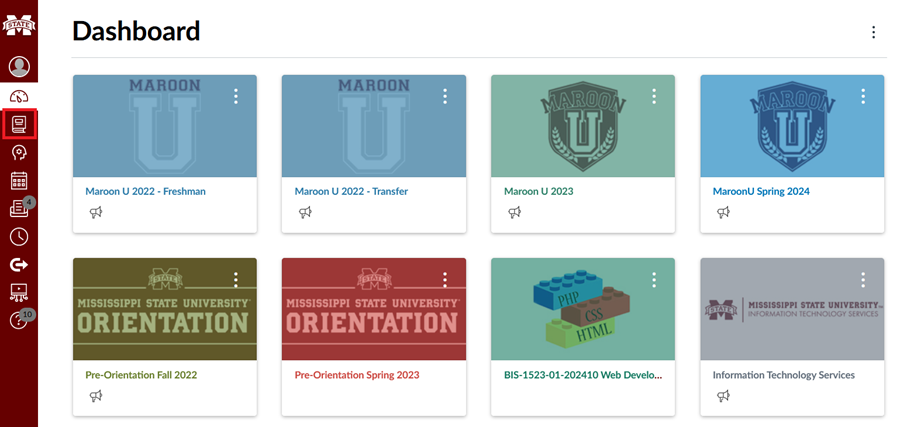This screenshot has height=427, width=900.
Task: Open the Inbox icon with badge 4
Action: [x=21, y=208]
